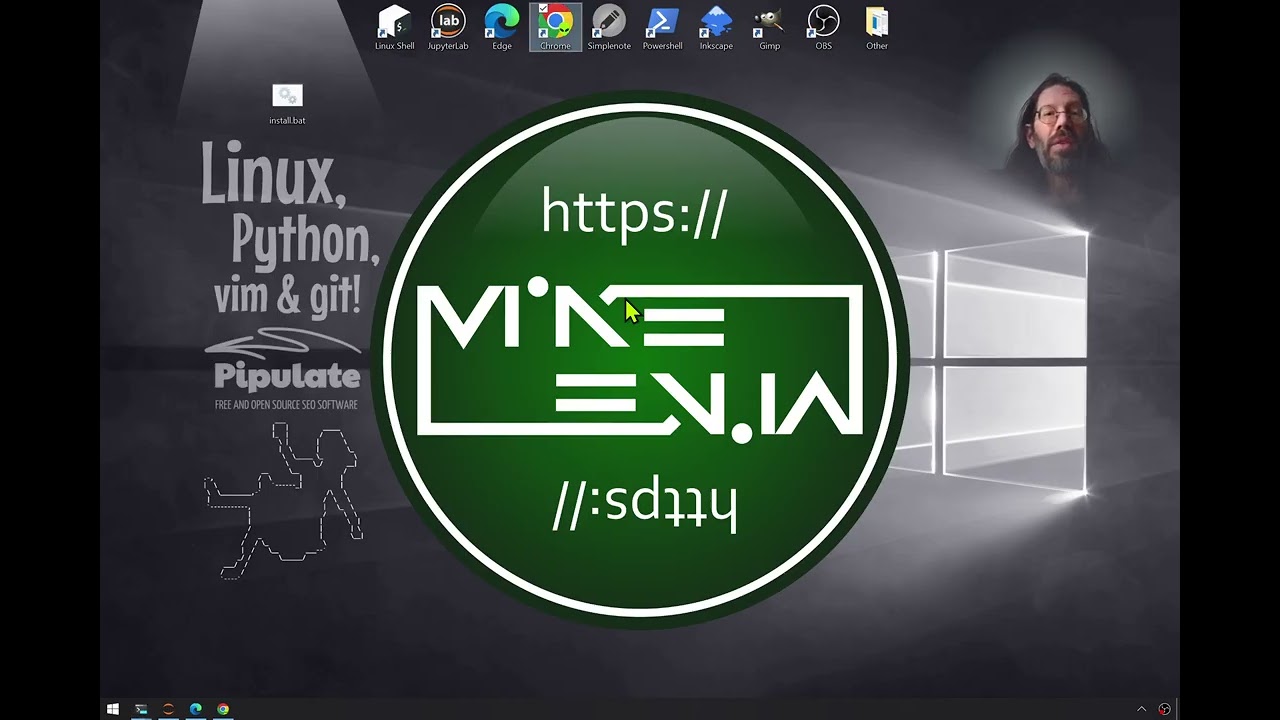Toggle the checkbox on Chrome desktop icon
The image size is (1280, 720).
click(543, 9)
